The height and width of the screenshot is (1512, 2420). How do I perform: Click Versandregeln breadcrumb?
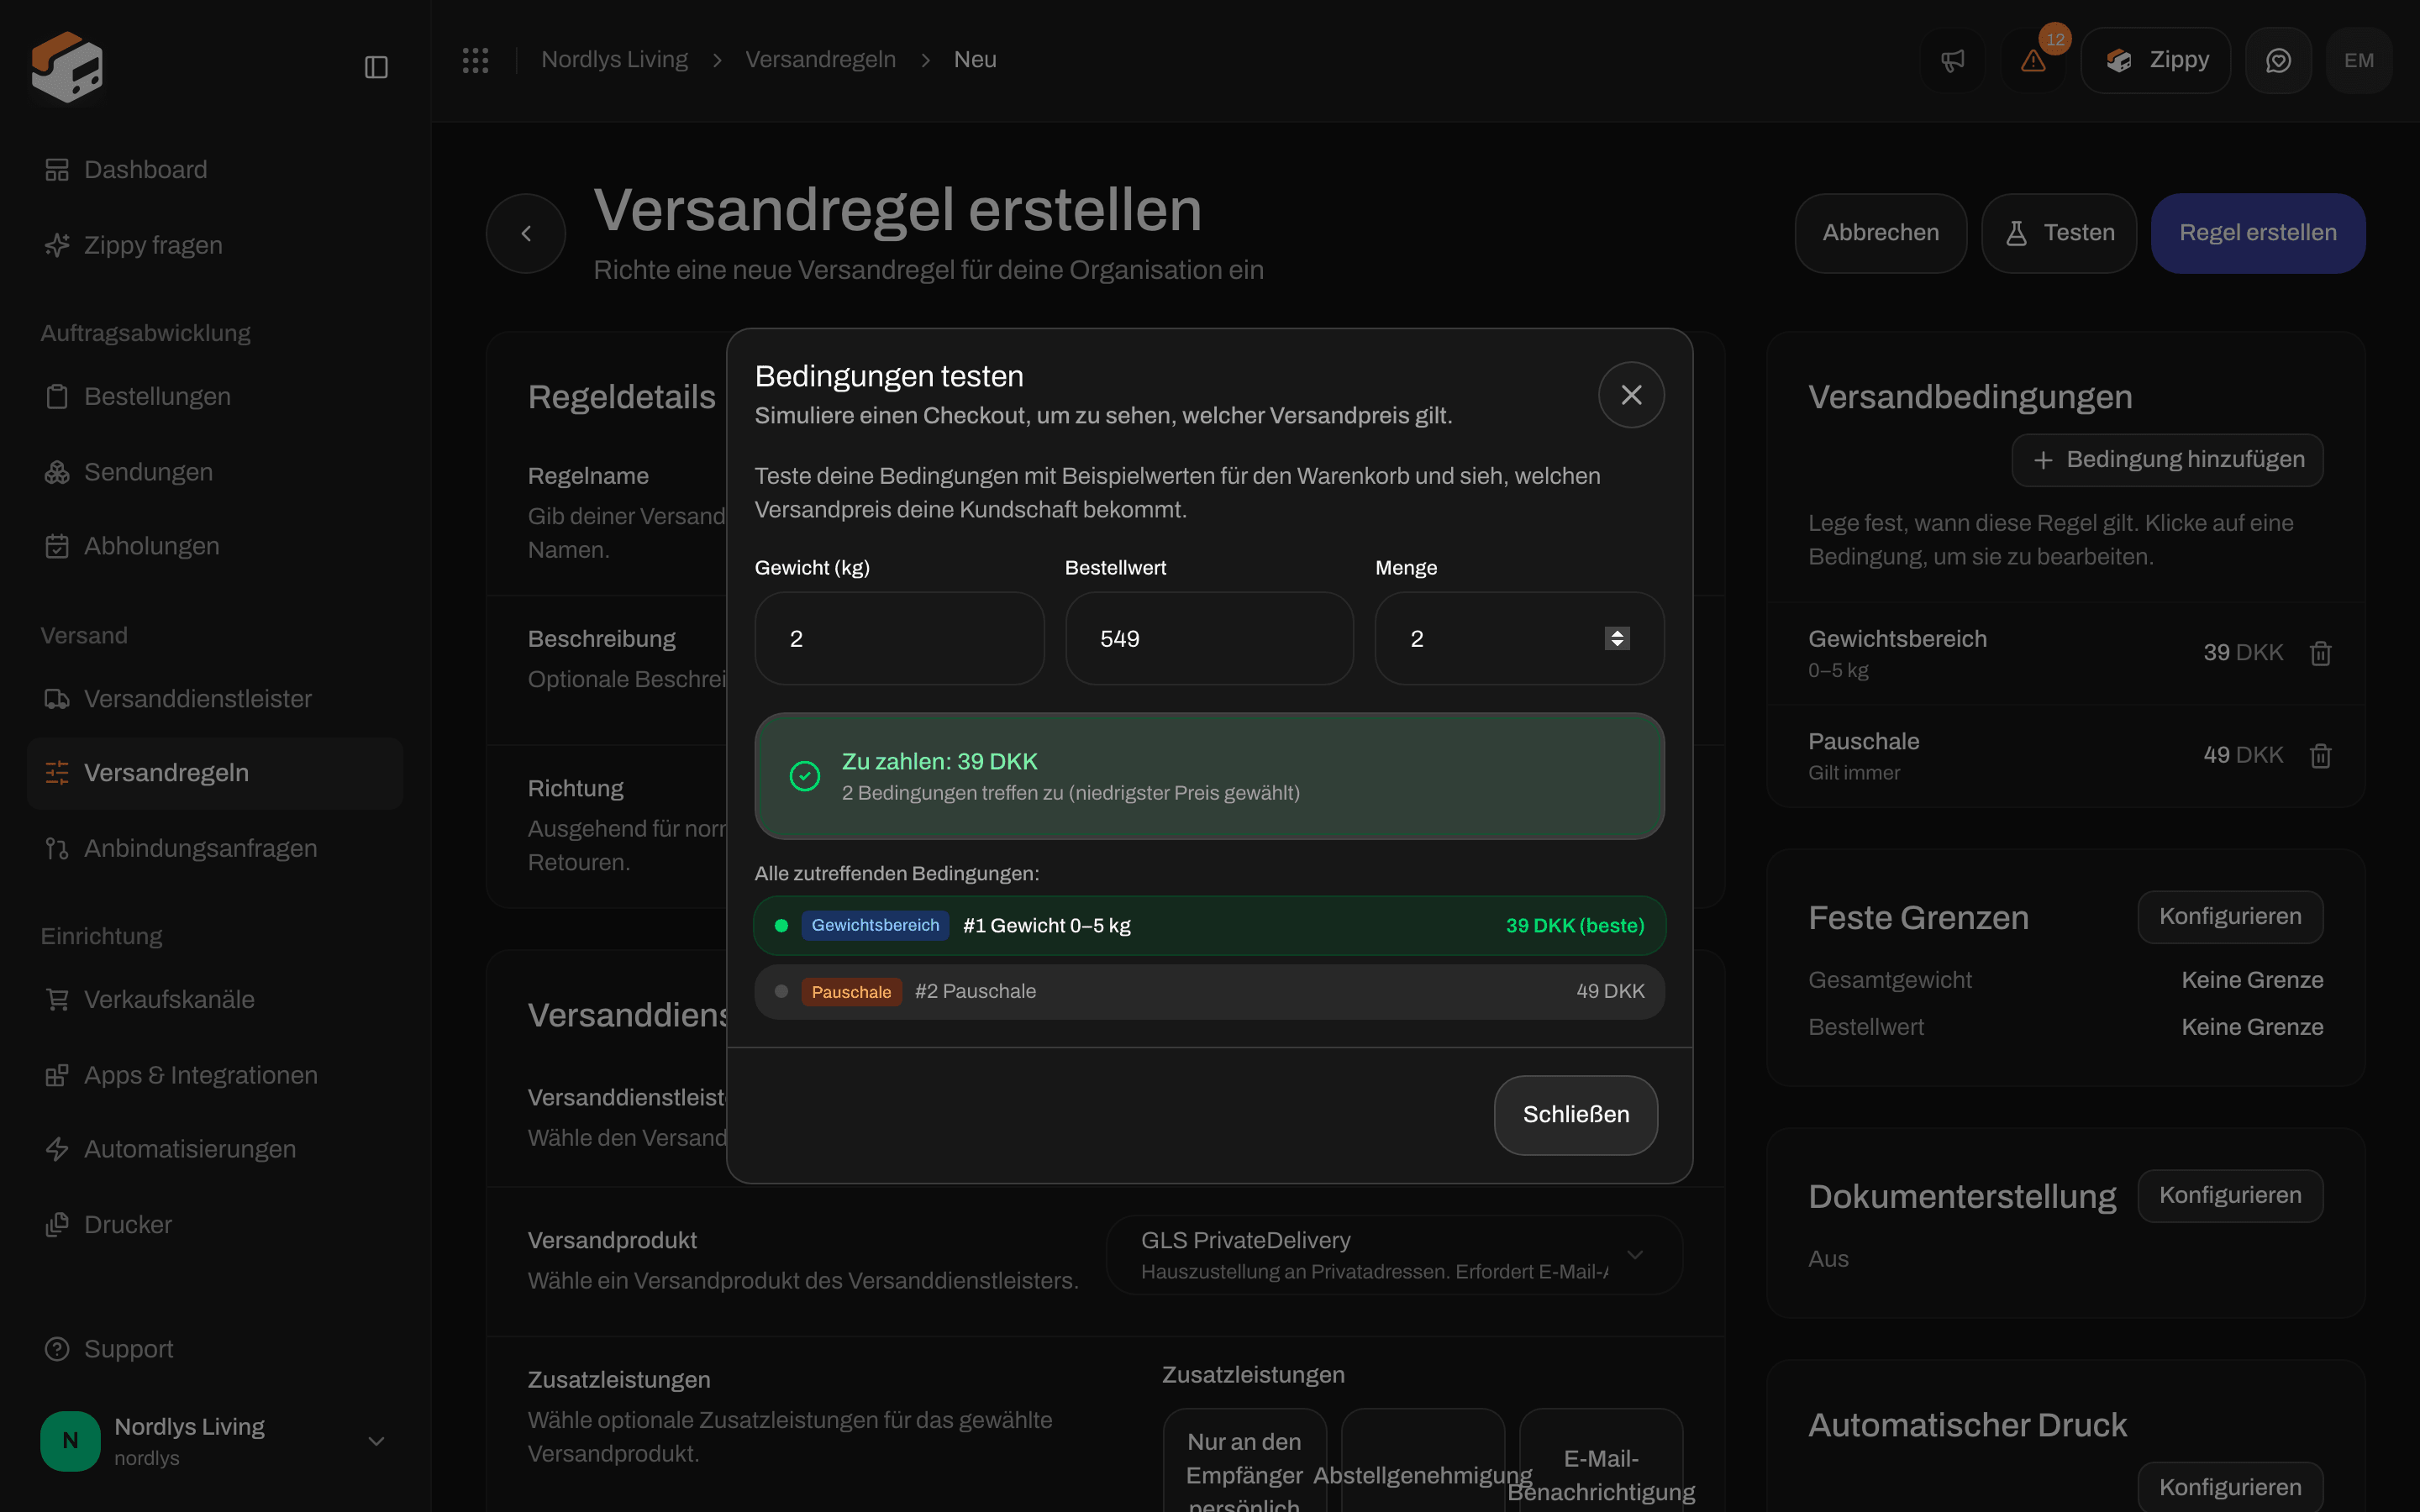820,60
